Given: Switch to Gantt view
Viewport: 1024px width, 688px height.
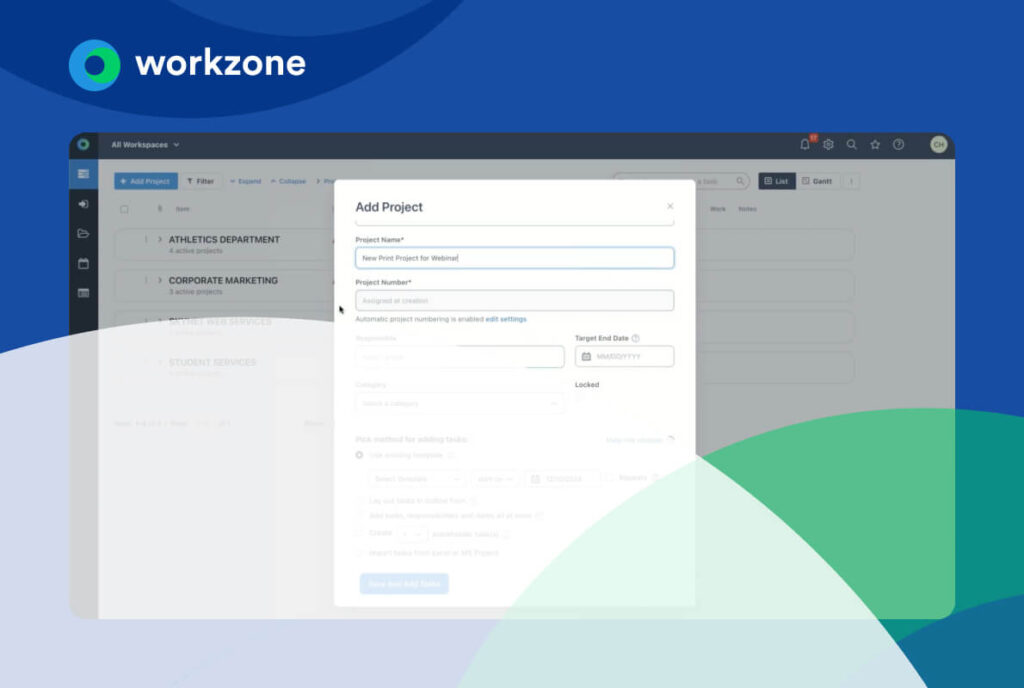Looking at the screenshot, I should (x=818, y=181).
